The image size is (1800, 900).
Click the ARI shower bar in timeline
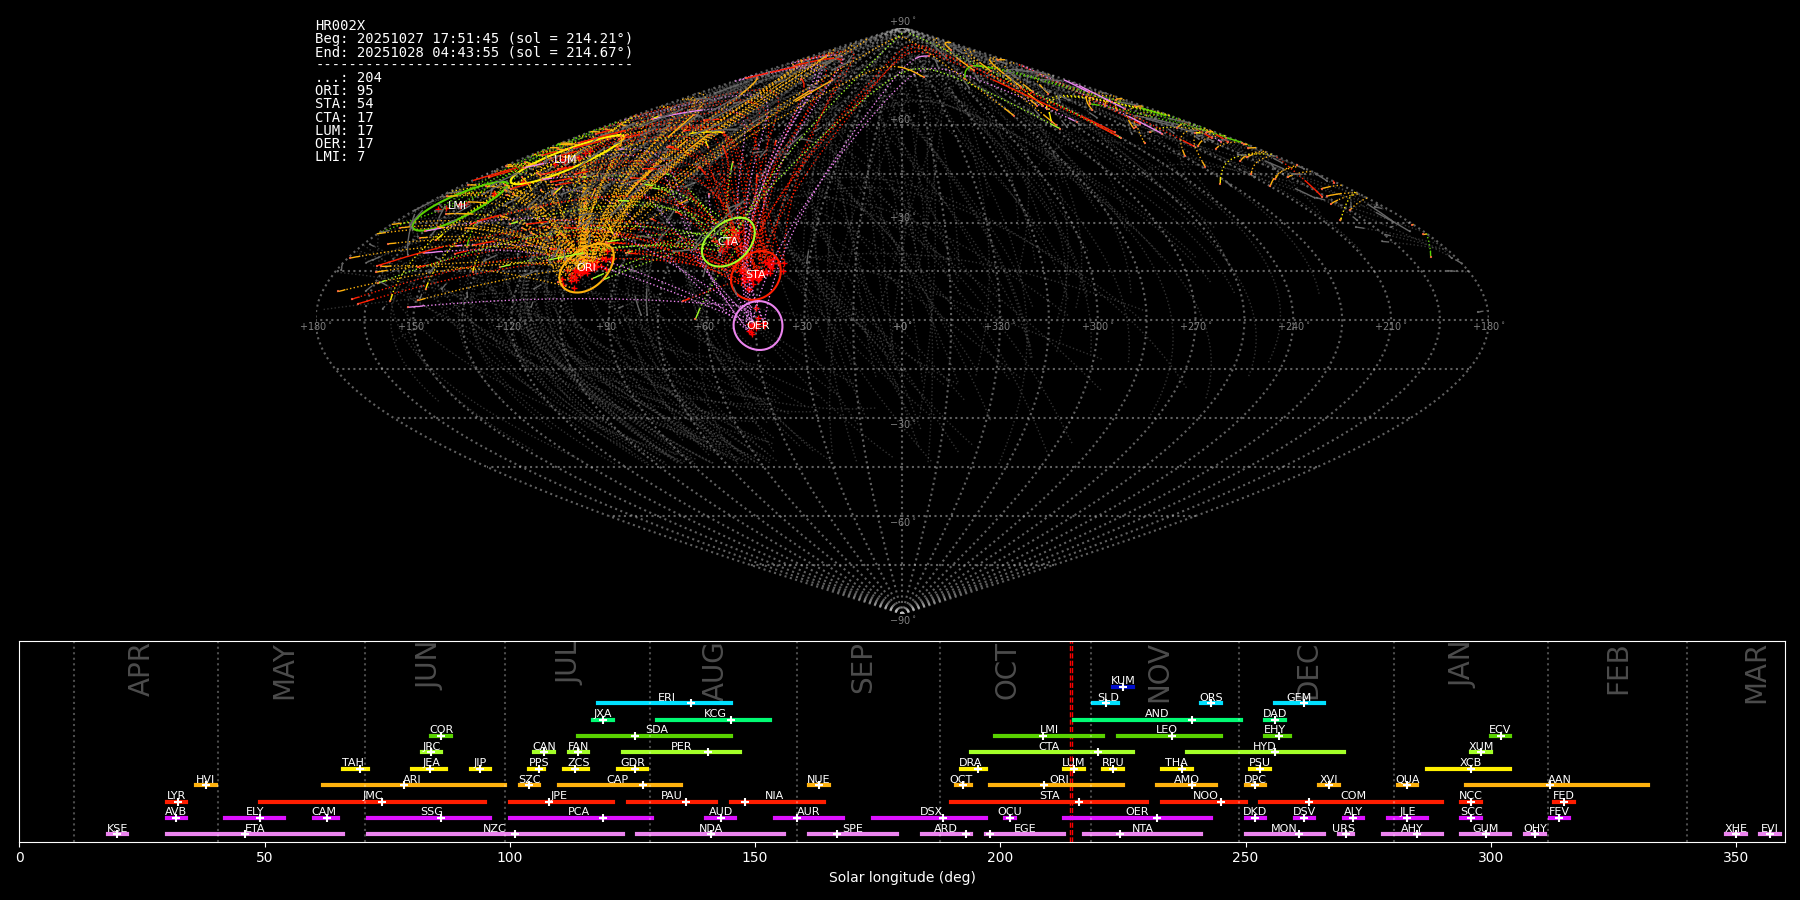coord(414,785)
